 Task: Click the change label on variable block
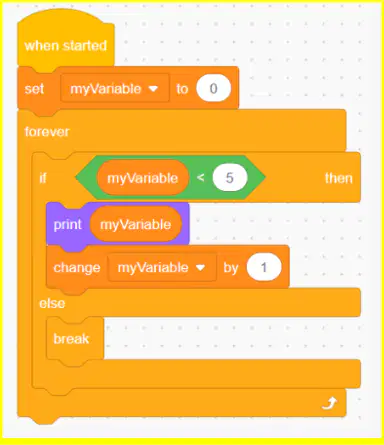click(x=77, y=268)
